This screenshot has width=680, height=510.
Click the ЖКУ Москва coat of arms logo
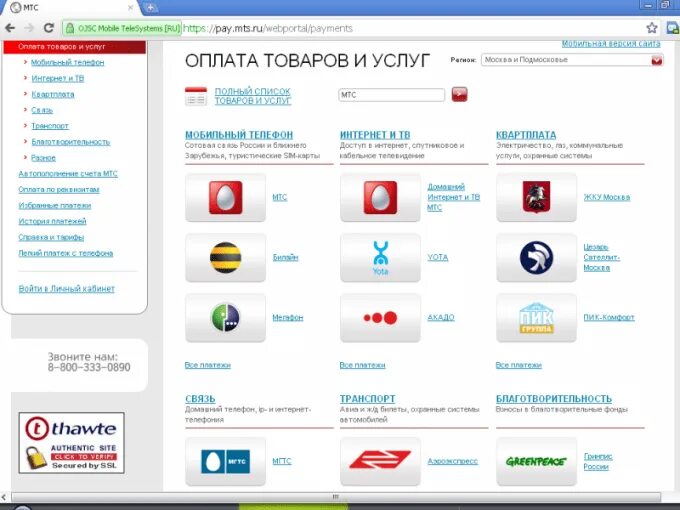[536, 198]
